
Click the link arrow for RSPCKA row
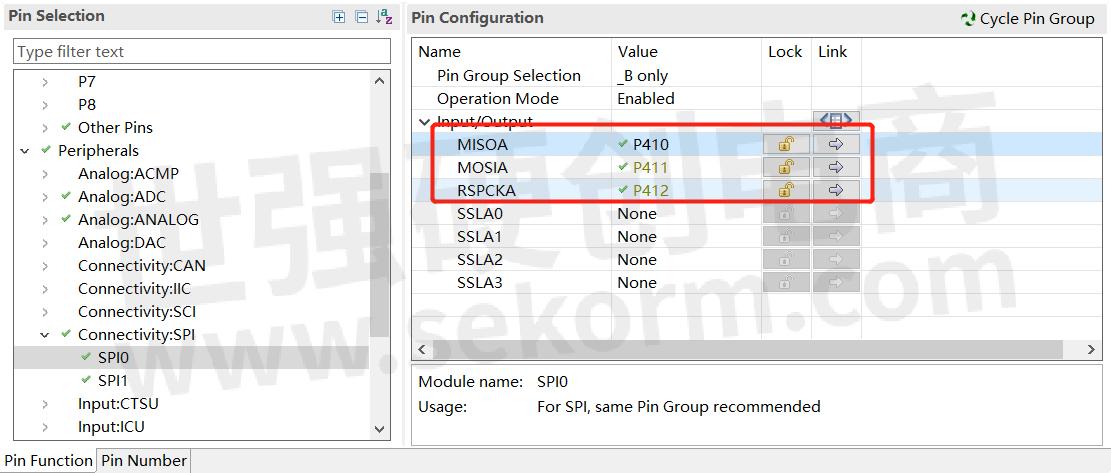[836, 190]
